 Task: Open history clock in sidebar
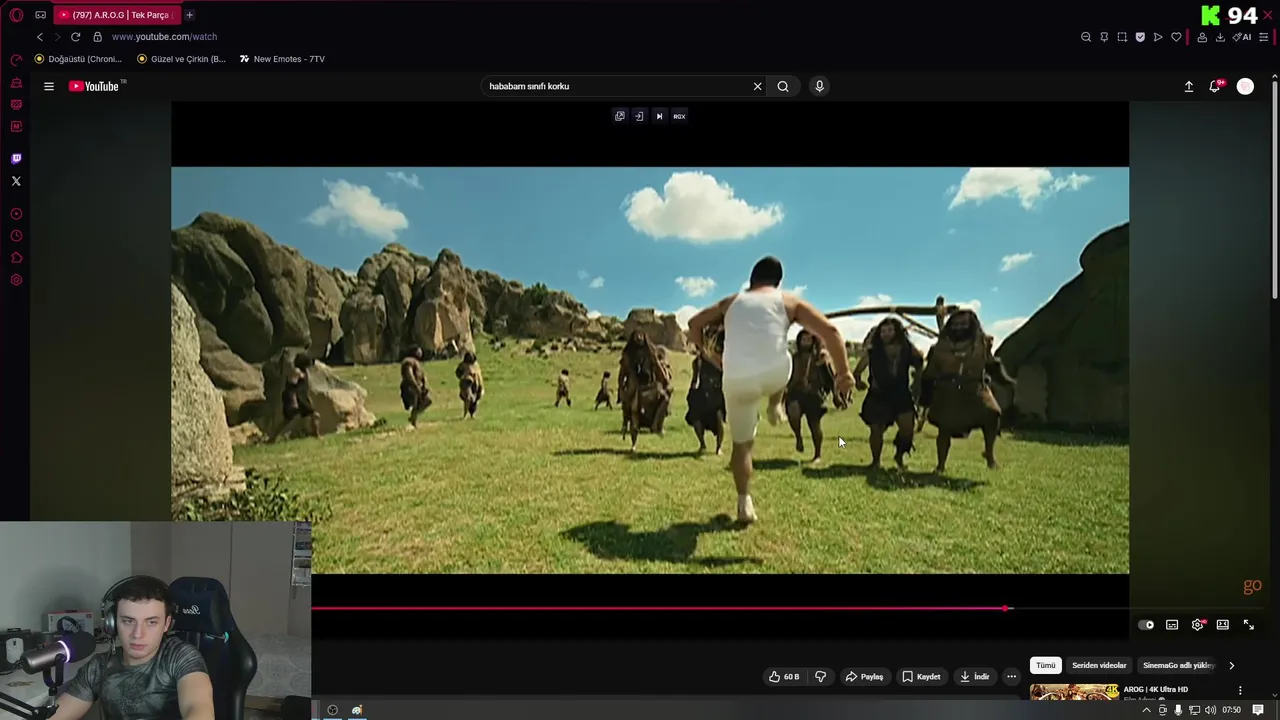(16, 236)
